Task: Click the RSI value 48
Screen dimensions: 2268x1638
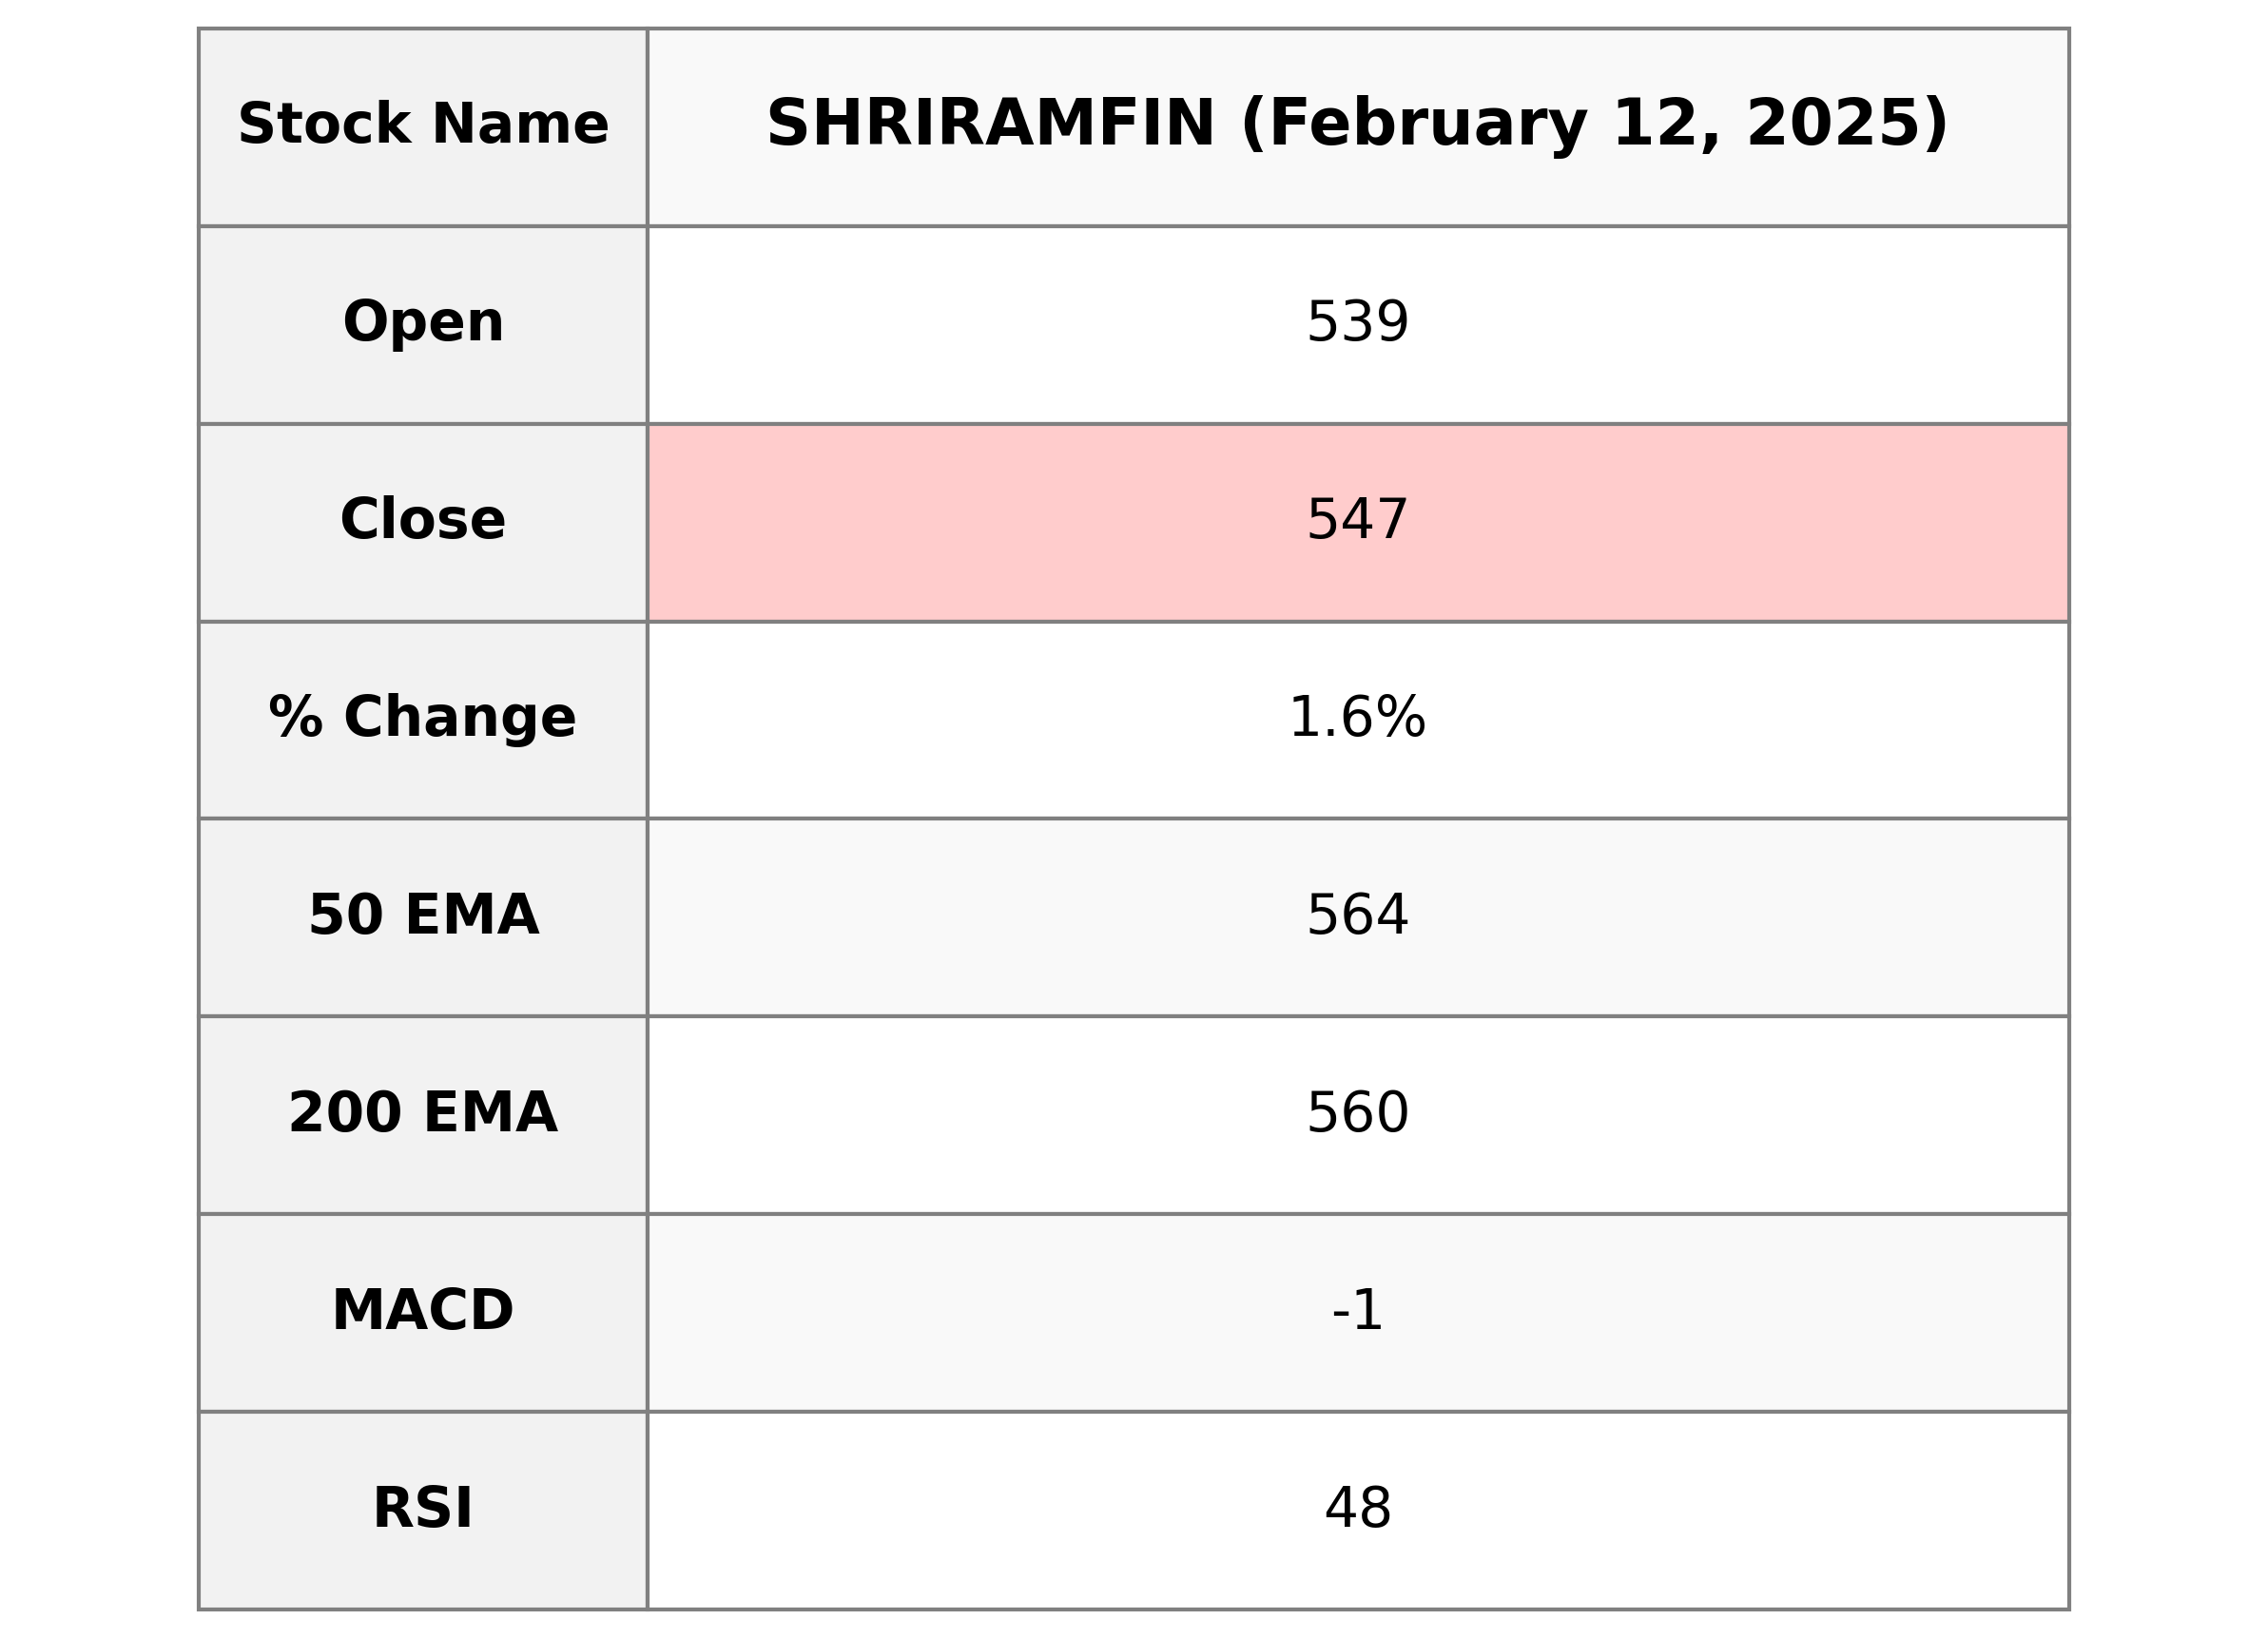Action: [x=1357, y=1509]
